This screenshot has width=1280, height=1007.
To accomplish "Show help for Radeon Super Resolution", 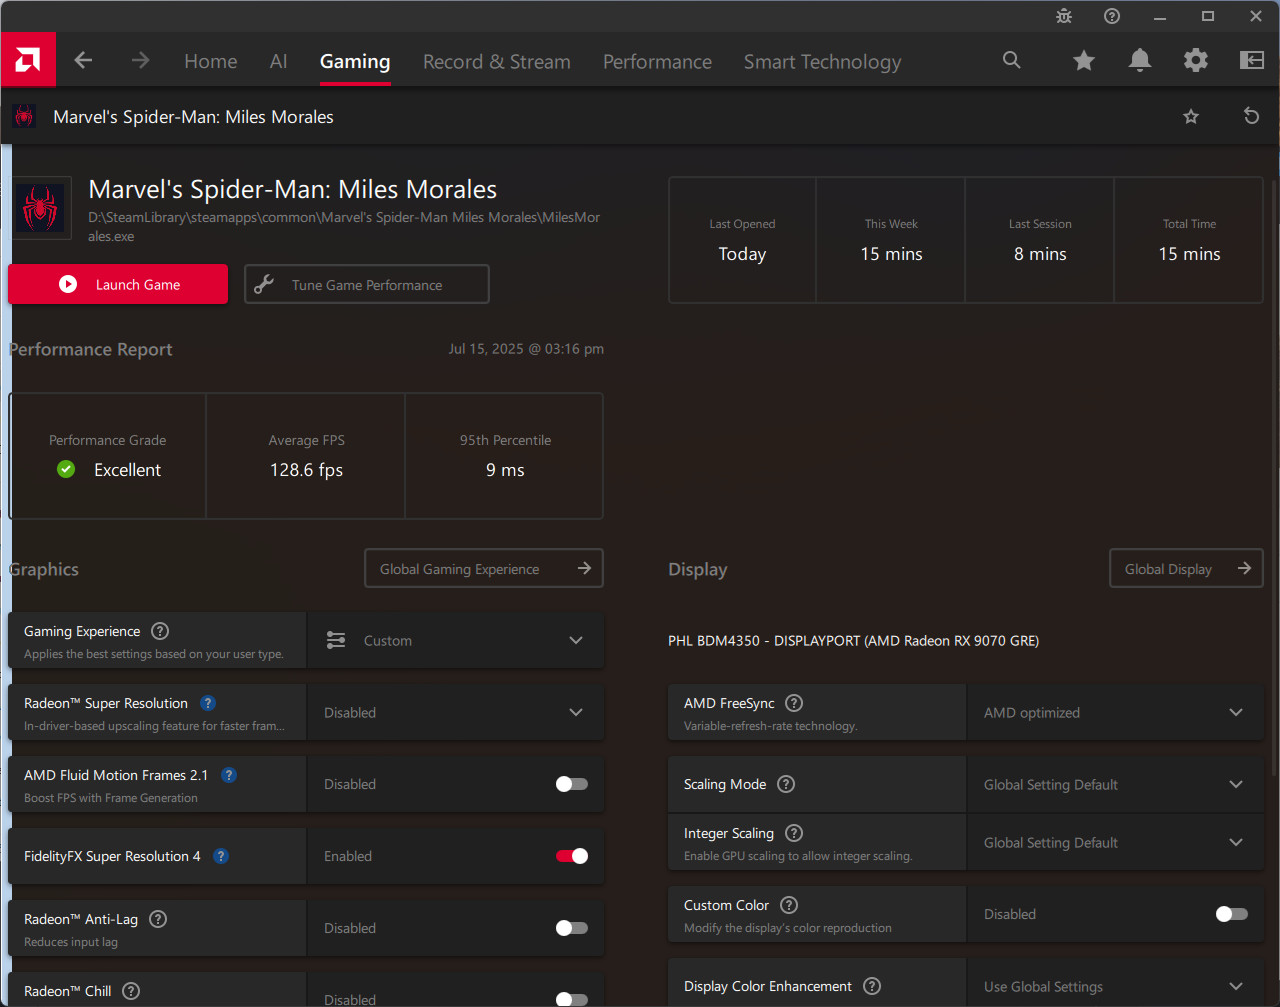I will pos(208,703).
